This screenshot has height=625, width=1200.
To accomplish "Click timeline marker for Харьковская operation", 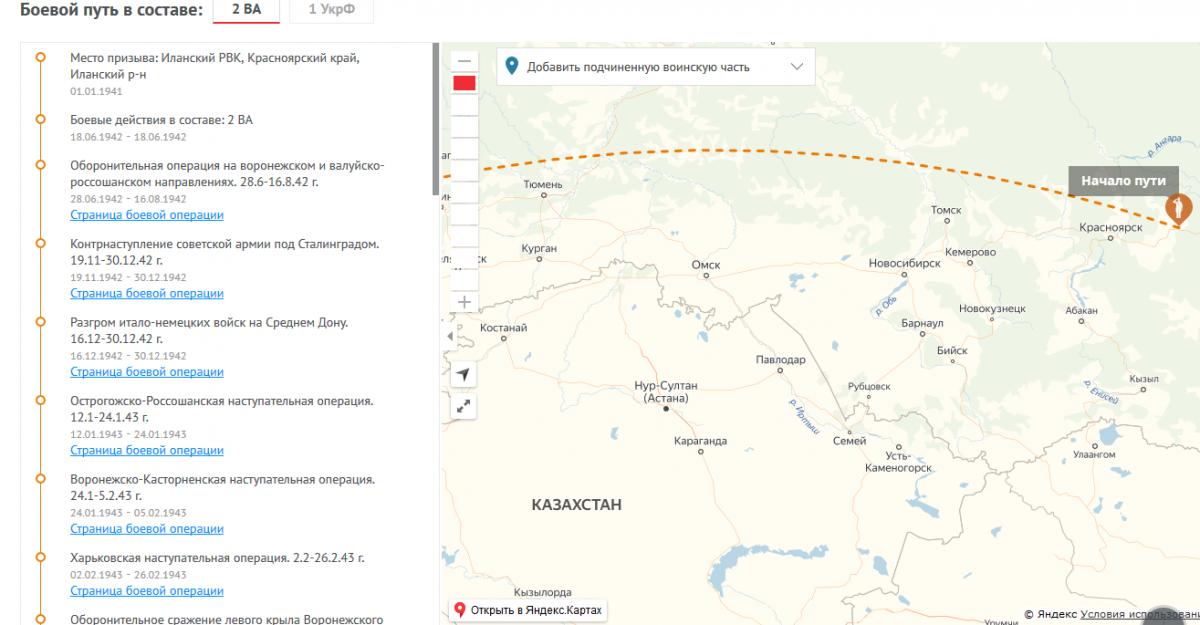I will (x=40, y=557).
